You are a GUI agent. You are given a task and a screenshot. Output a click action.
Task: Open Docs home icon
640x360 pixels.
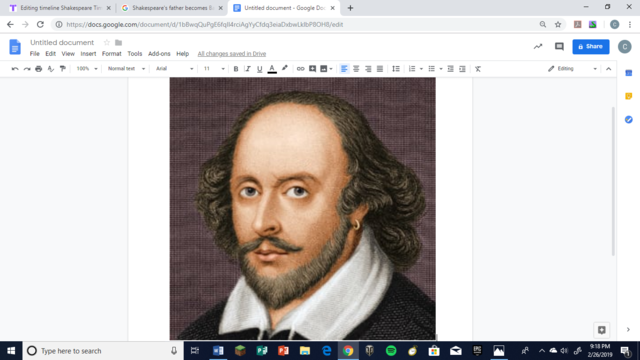(x=15, y=47)
